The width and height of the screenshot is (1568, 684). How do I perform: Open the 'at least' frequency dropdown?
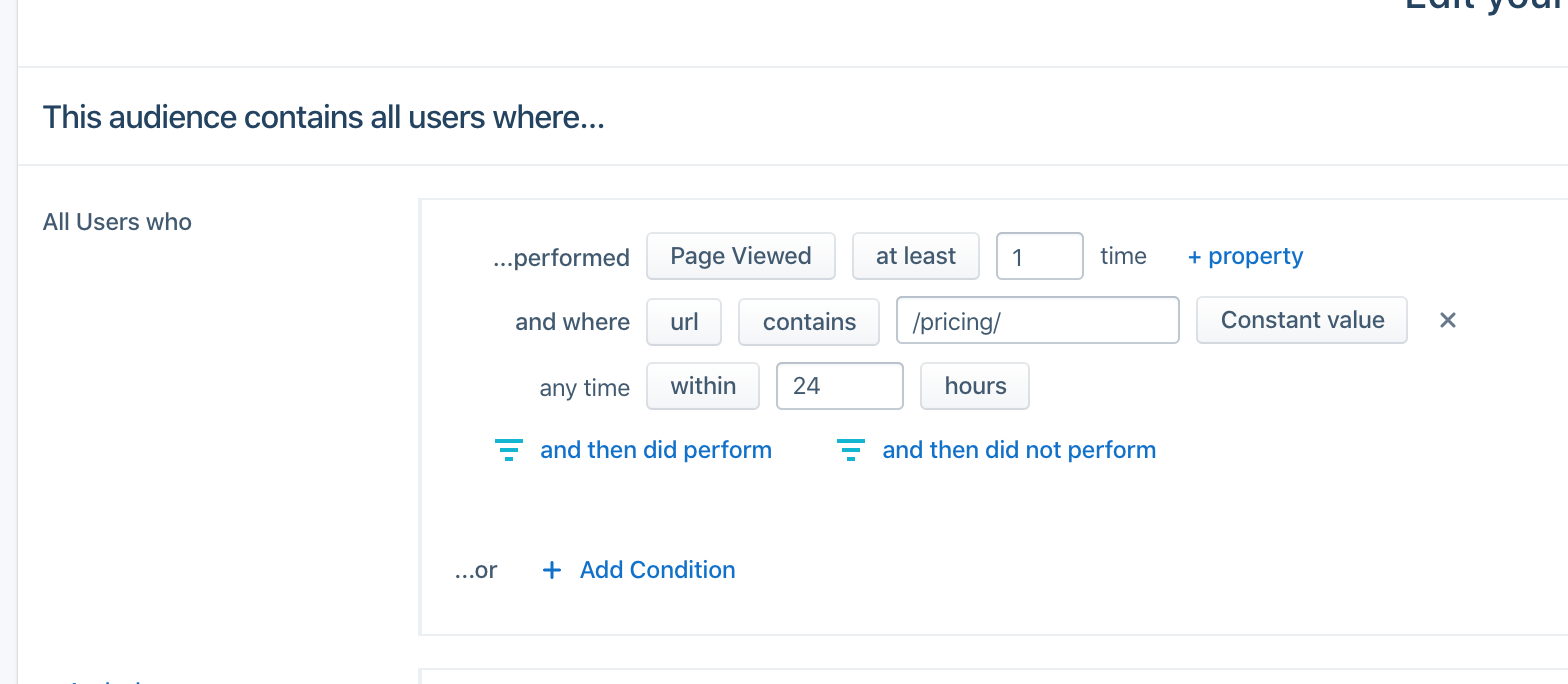tap(915, 256)
